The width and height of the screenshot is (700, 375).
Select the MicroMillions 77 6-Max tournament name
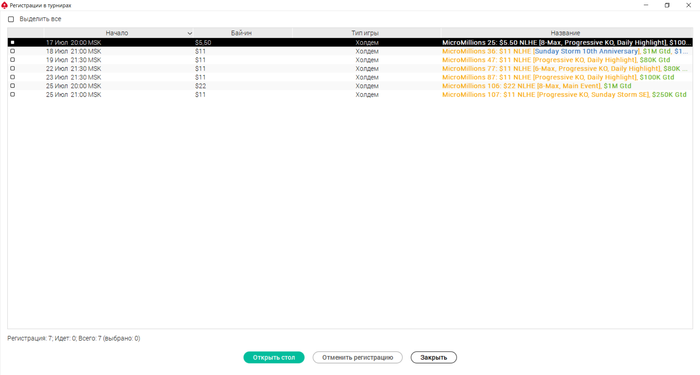click(x=565, y=68)
